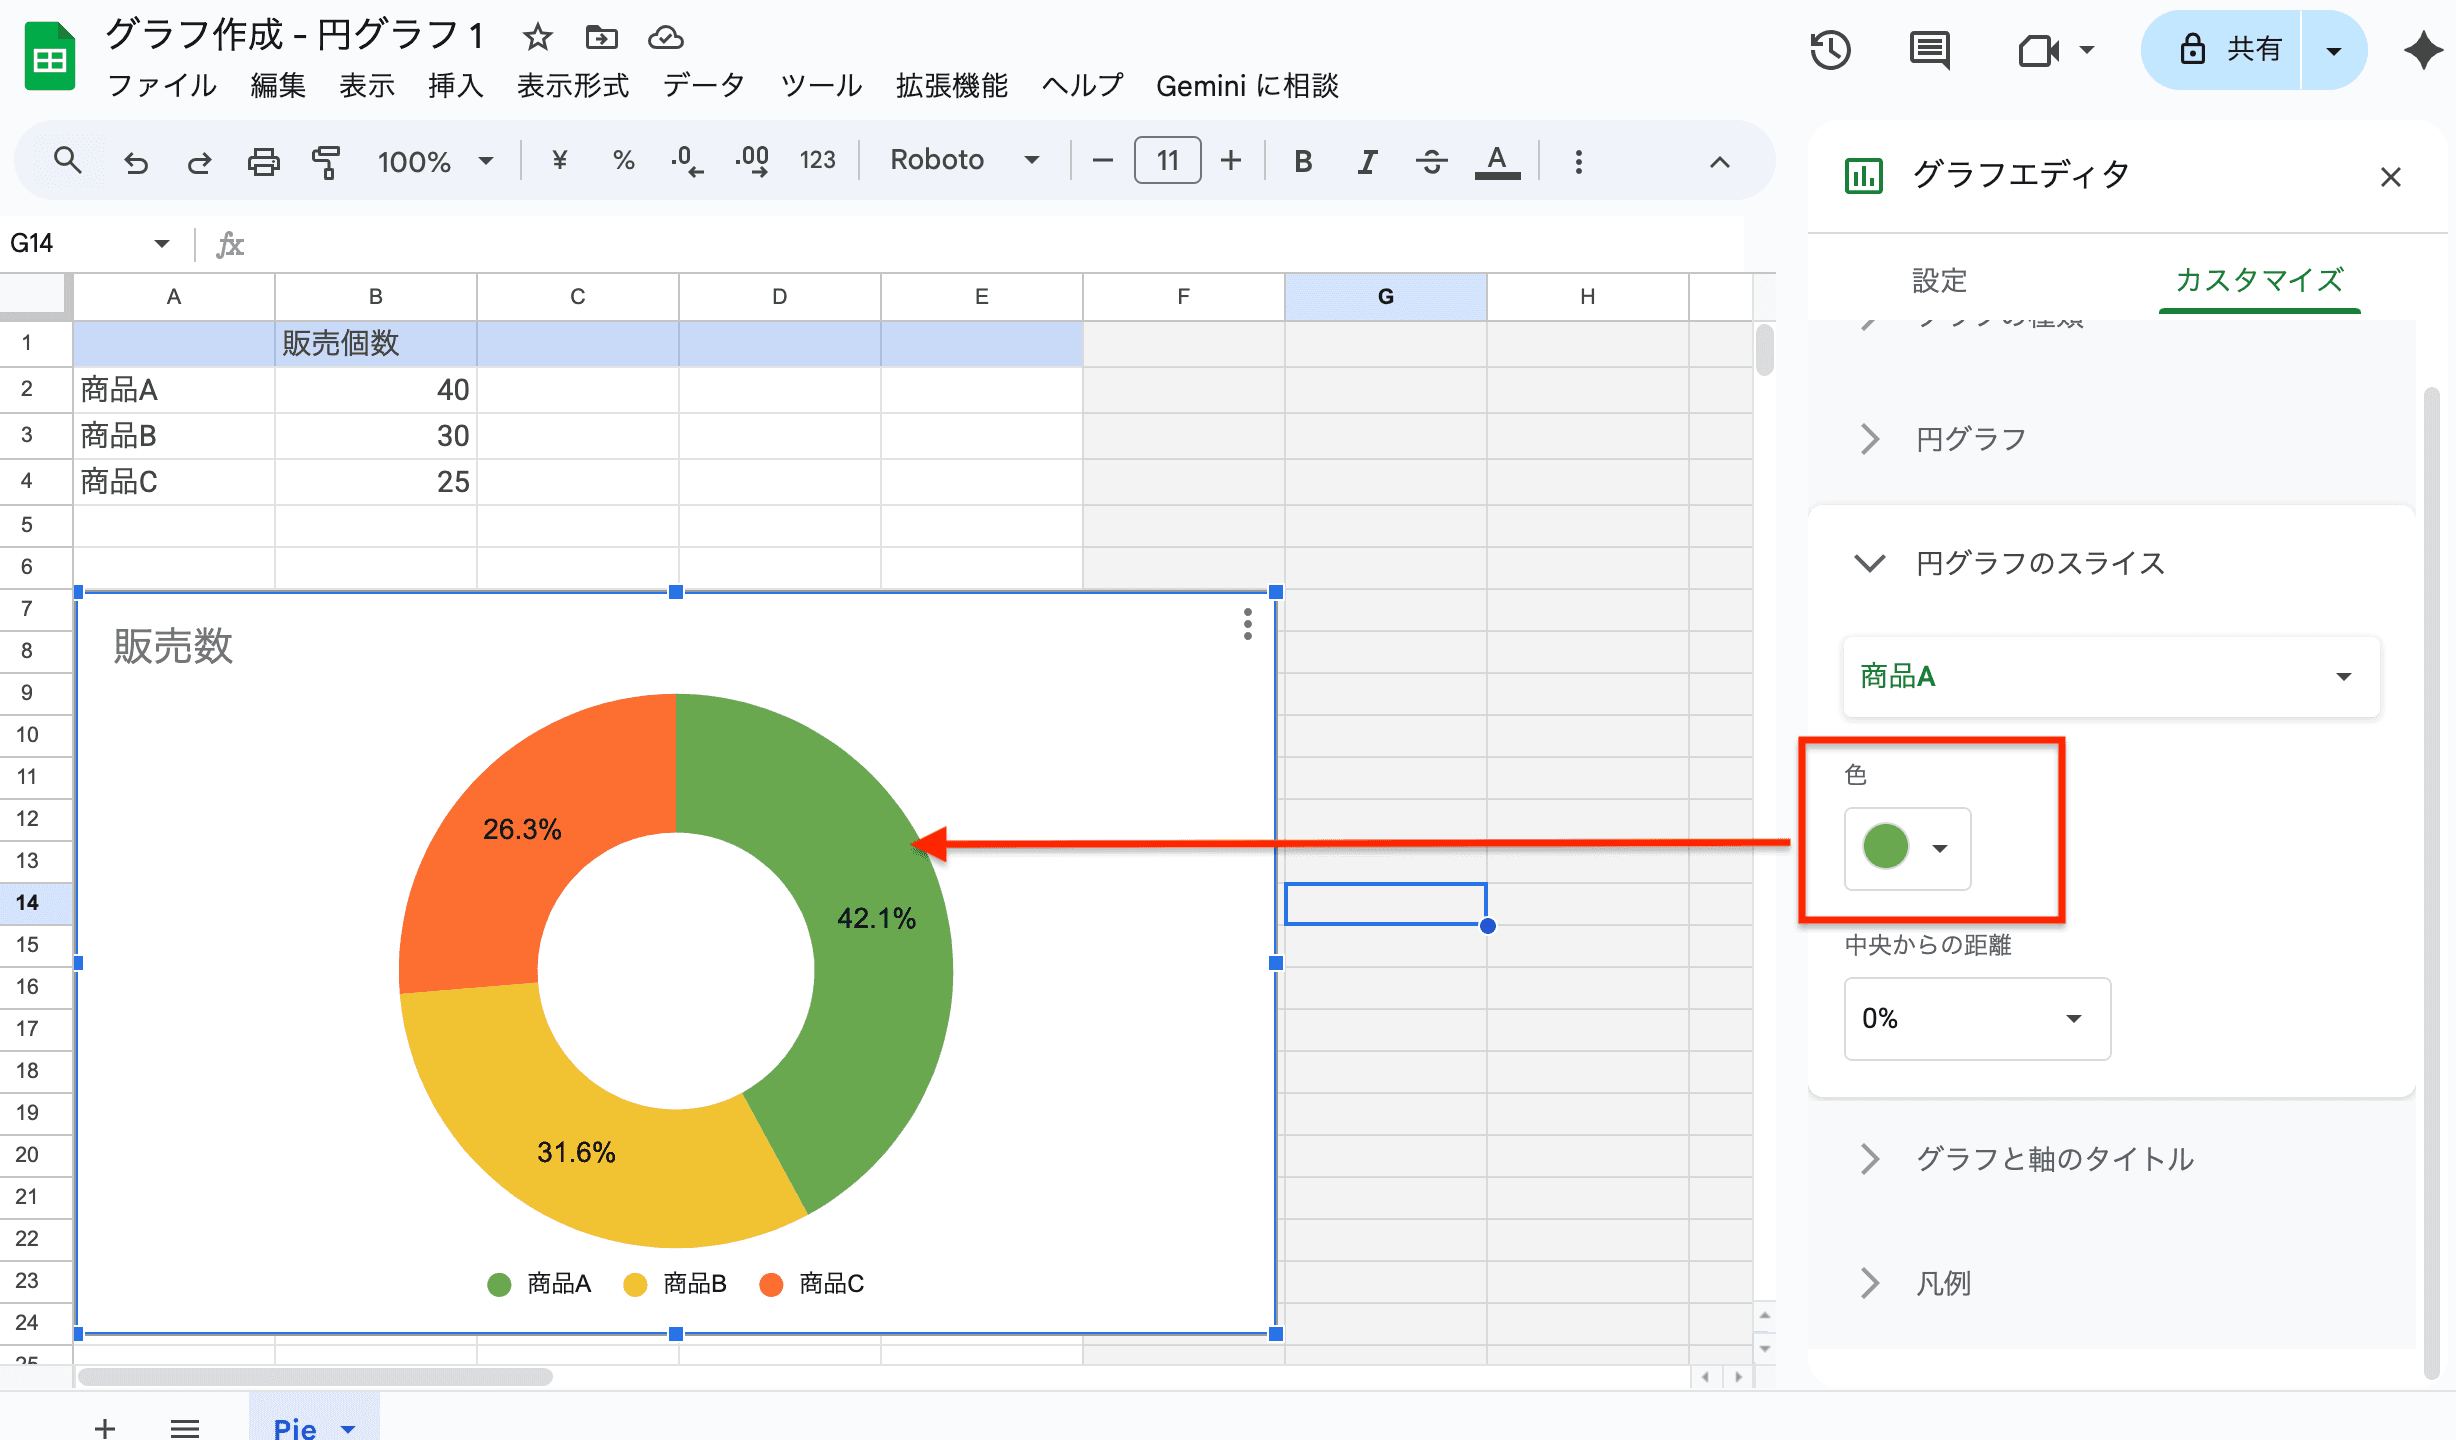
Task: Toggle bold formatting
Action: click(x=1302, y=161)
